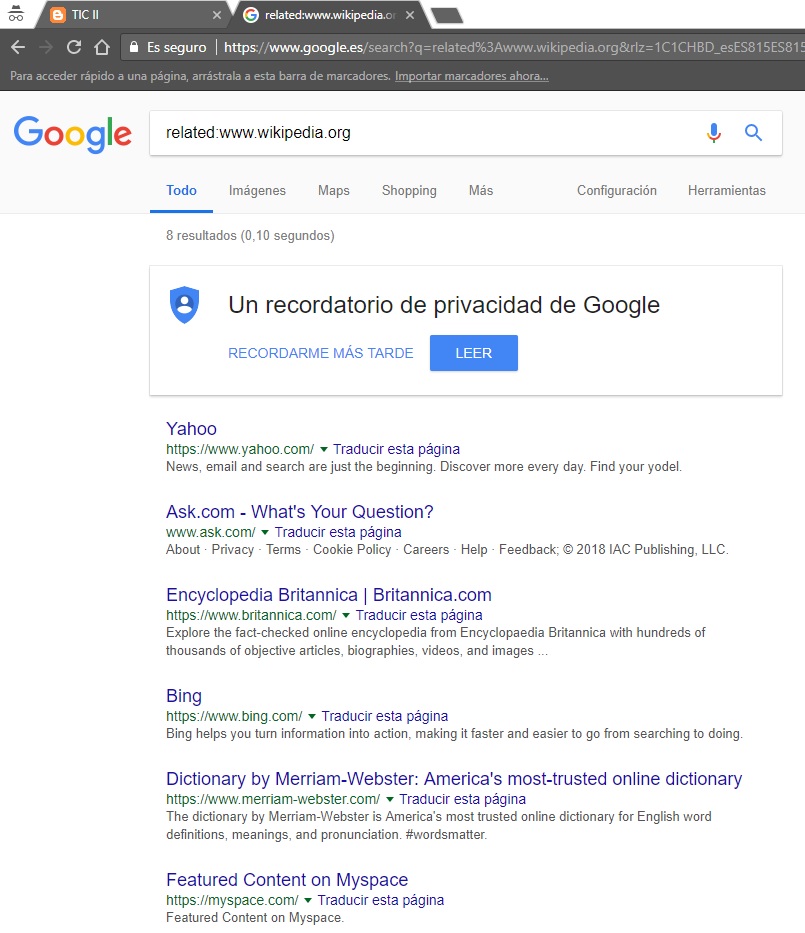
Task: Click the profile icon in the top-left corner
Action: [16, 15]
